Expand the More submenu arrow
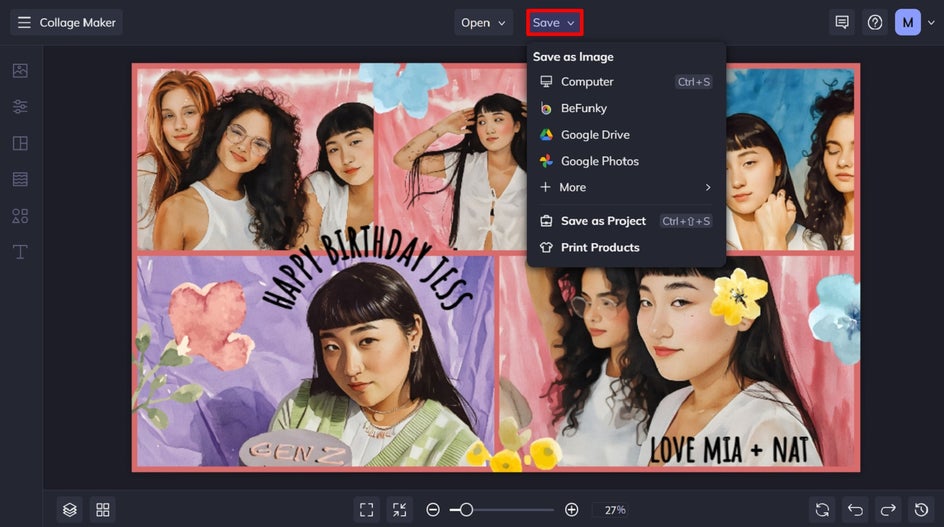The image size is (944, 527). tap(708, 187)
